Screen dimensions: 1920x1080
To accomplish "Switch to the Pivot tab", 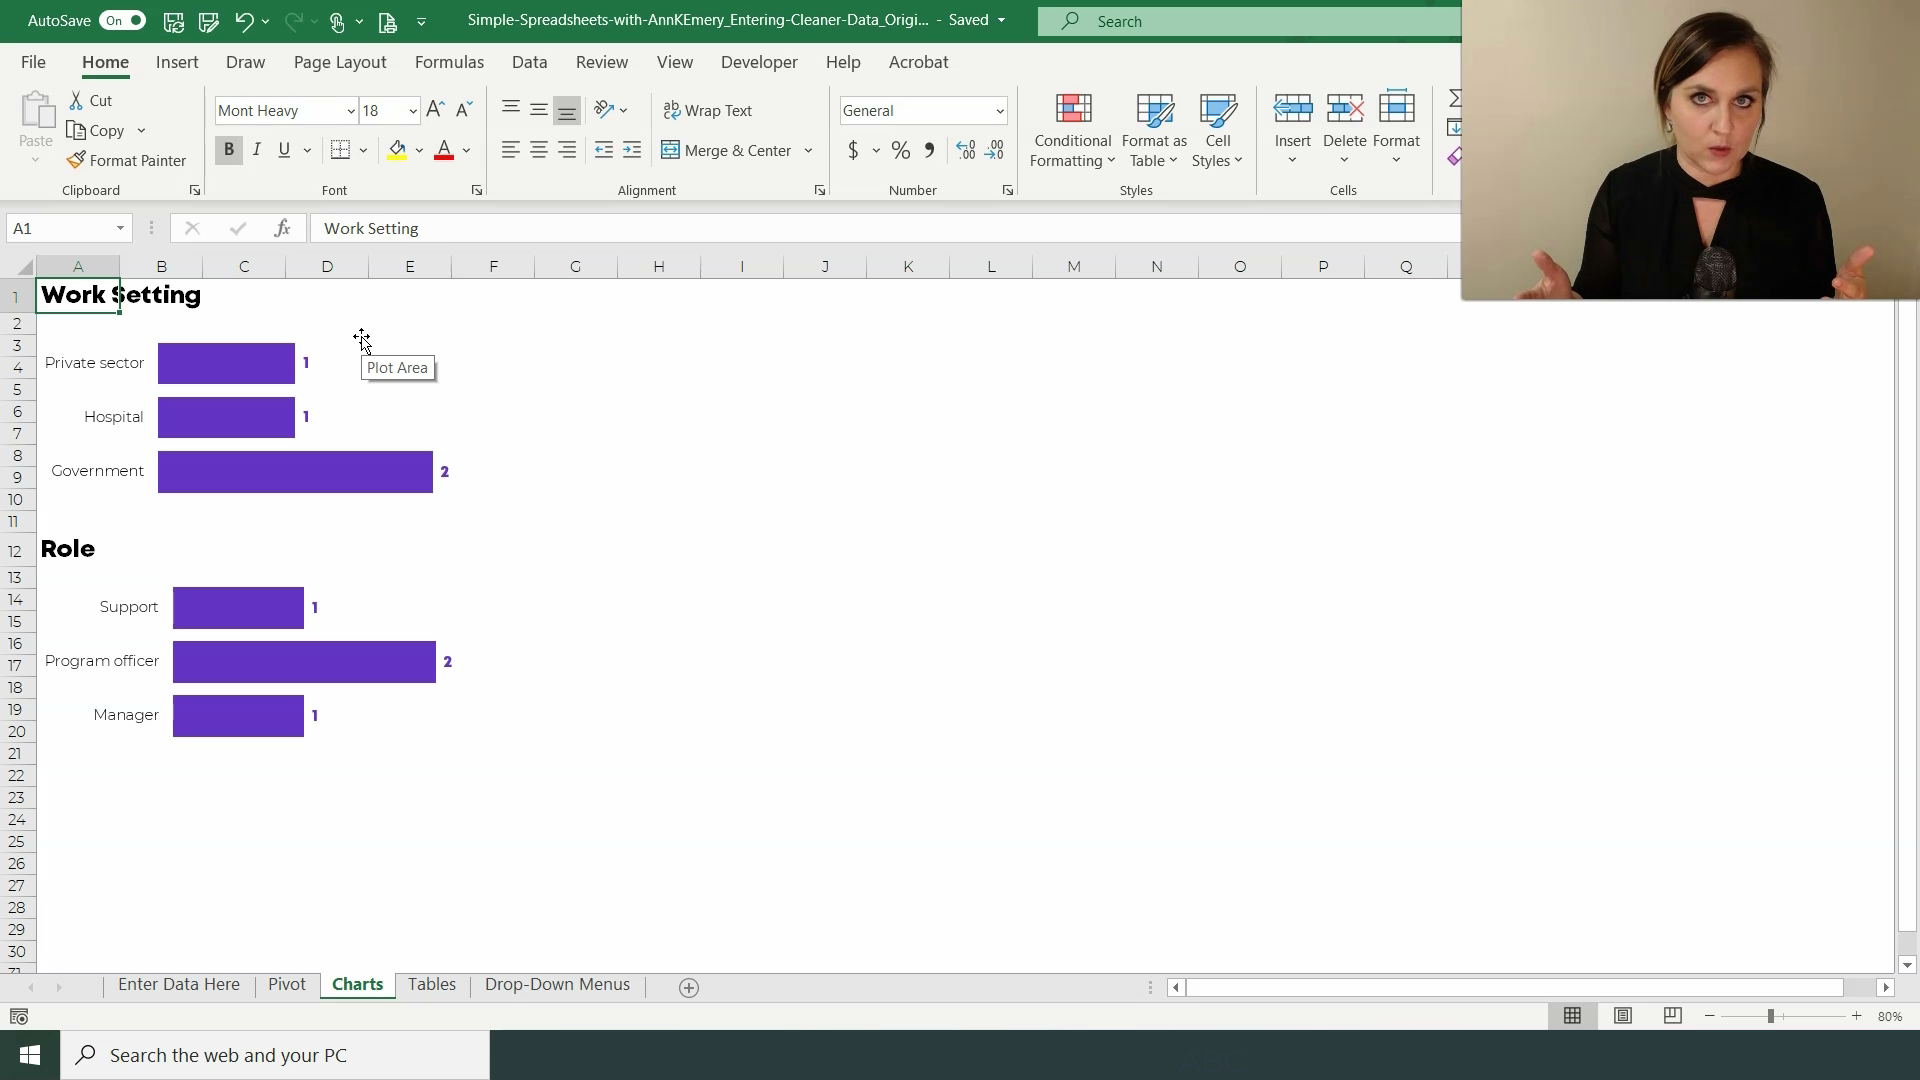I will 286,985.
